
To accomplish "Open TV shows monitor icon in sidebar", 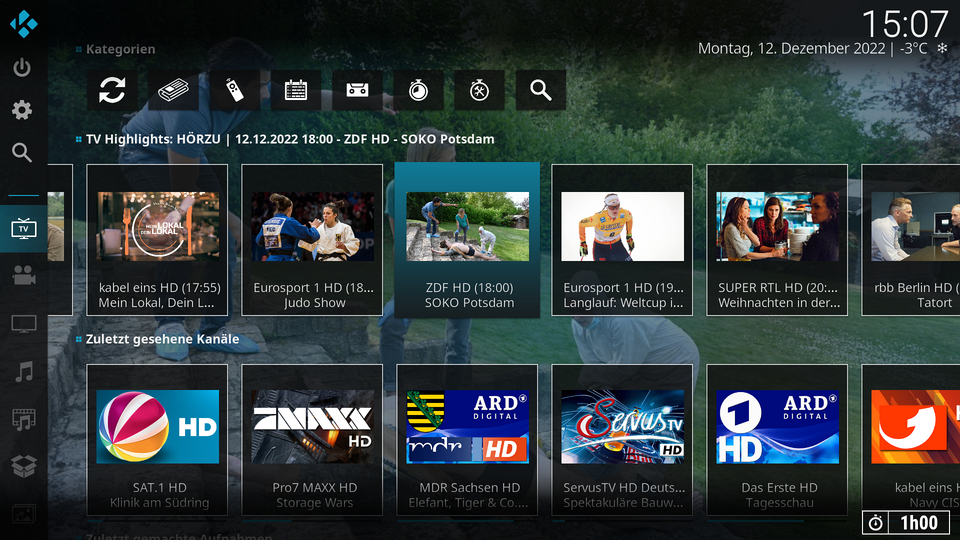I will pyautogui.click(x=23, y=323).
